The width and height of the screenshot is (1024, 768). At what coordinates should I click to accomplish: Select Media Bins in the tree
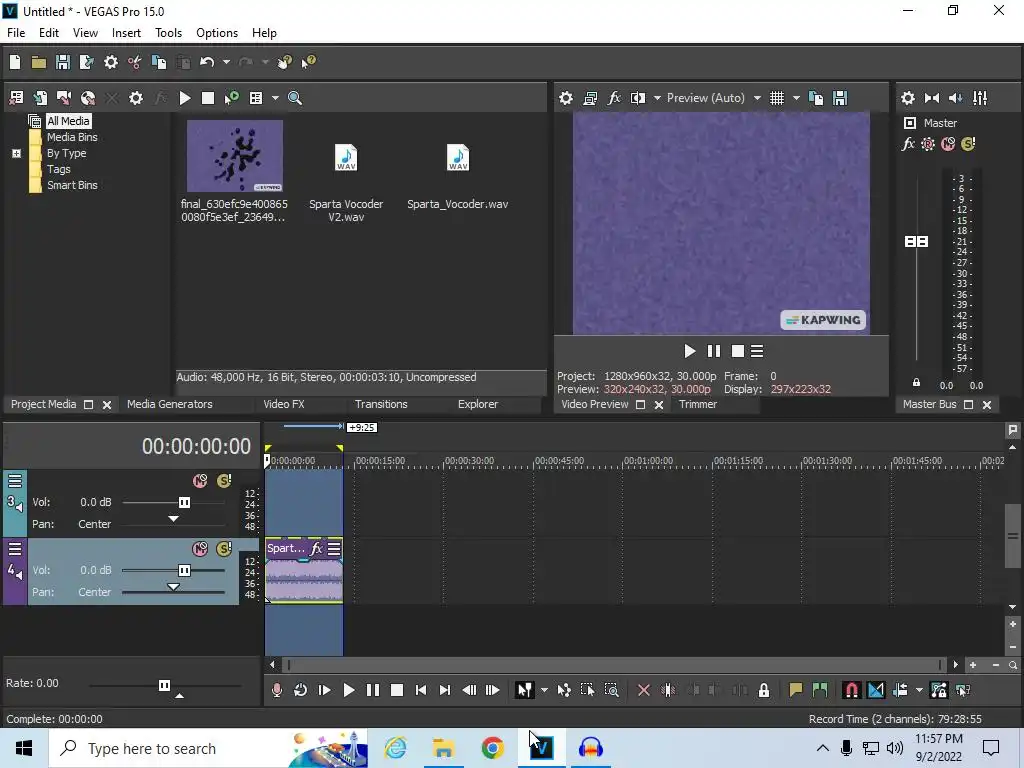pyautogui.click(x=72, y=137)
